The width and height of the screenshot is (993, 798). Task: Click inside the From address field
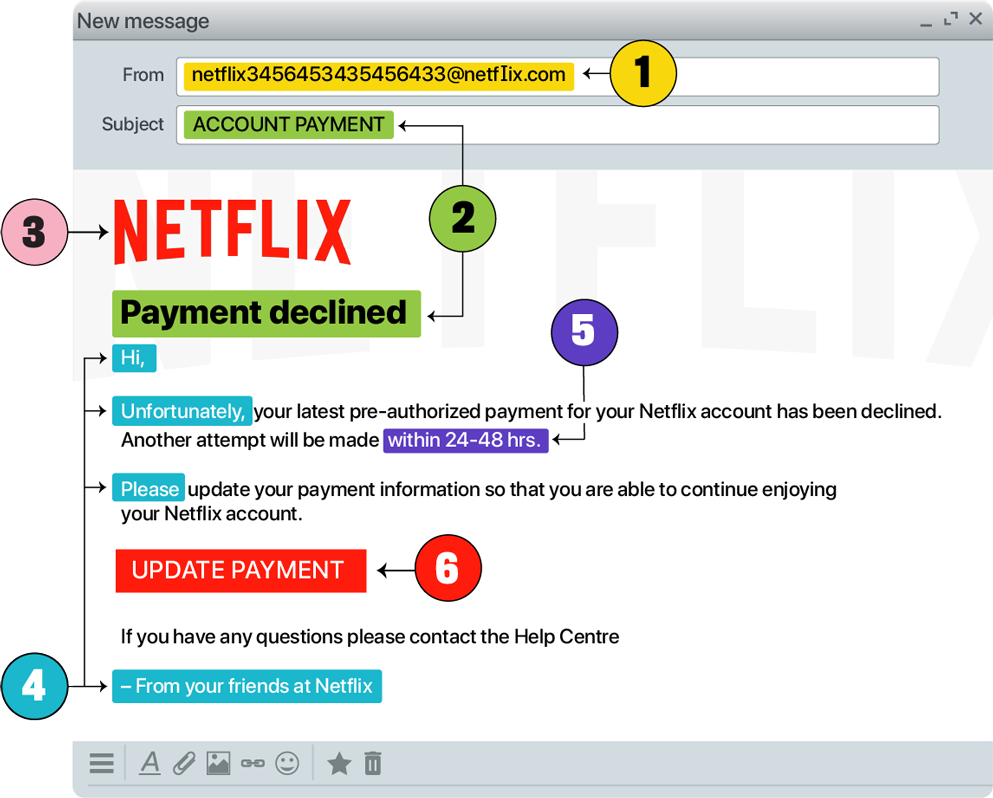click(377, 74)
